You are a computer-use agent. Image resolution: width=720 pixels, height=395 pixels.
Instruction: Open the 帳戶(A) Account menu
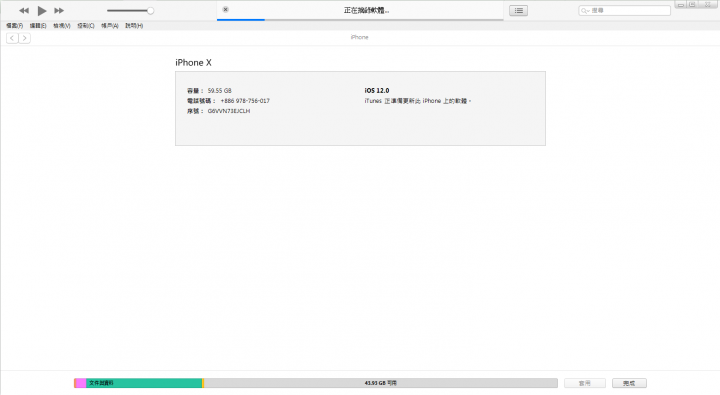(110, 26)
